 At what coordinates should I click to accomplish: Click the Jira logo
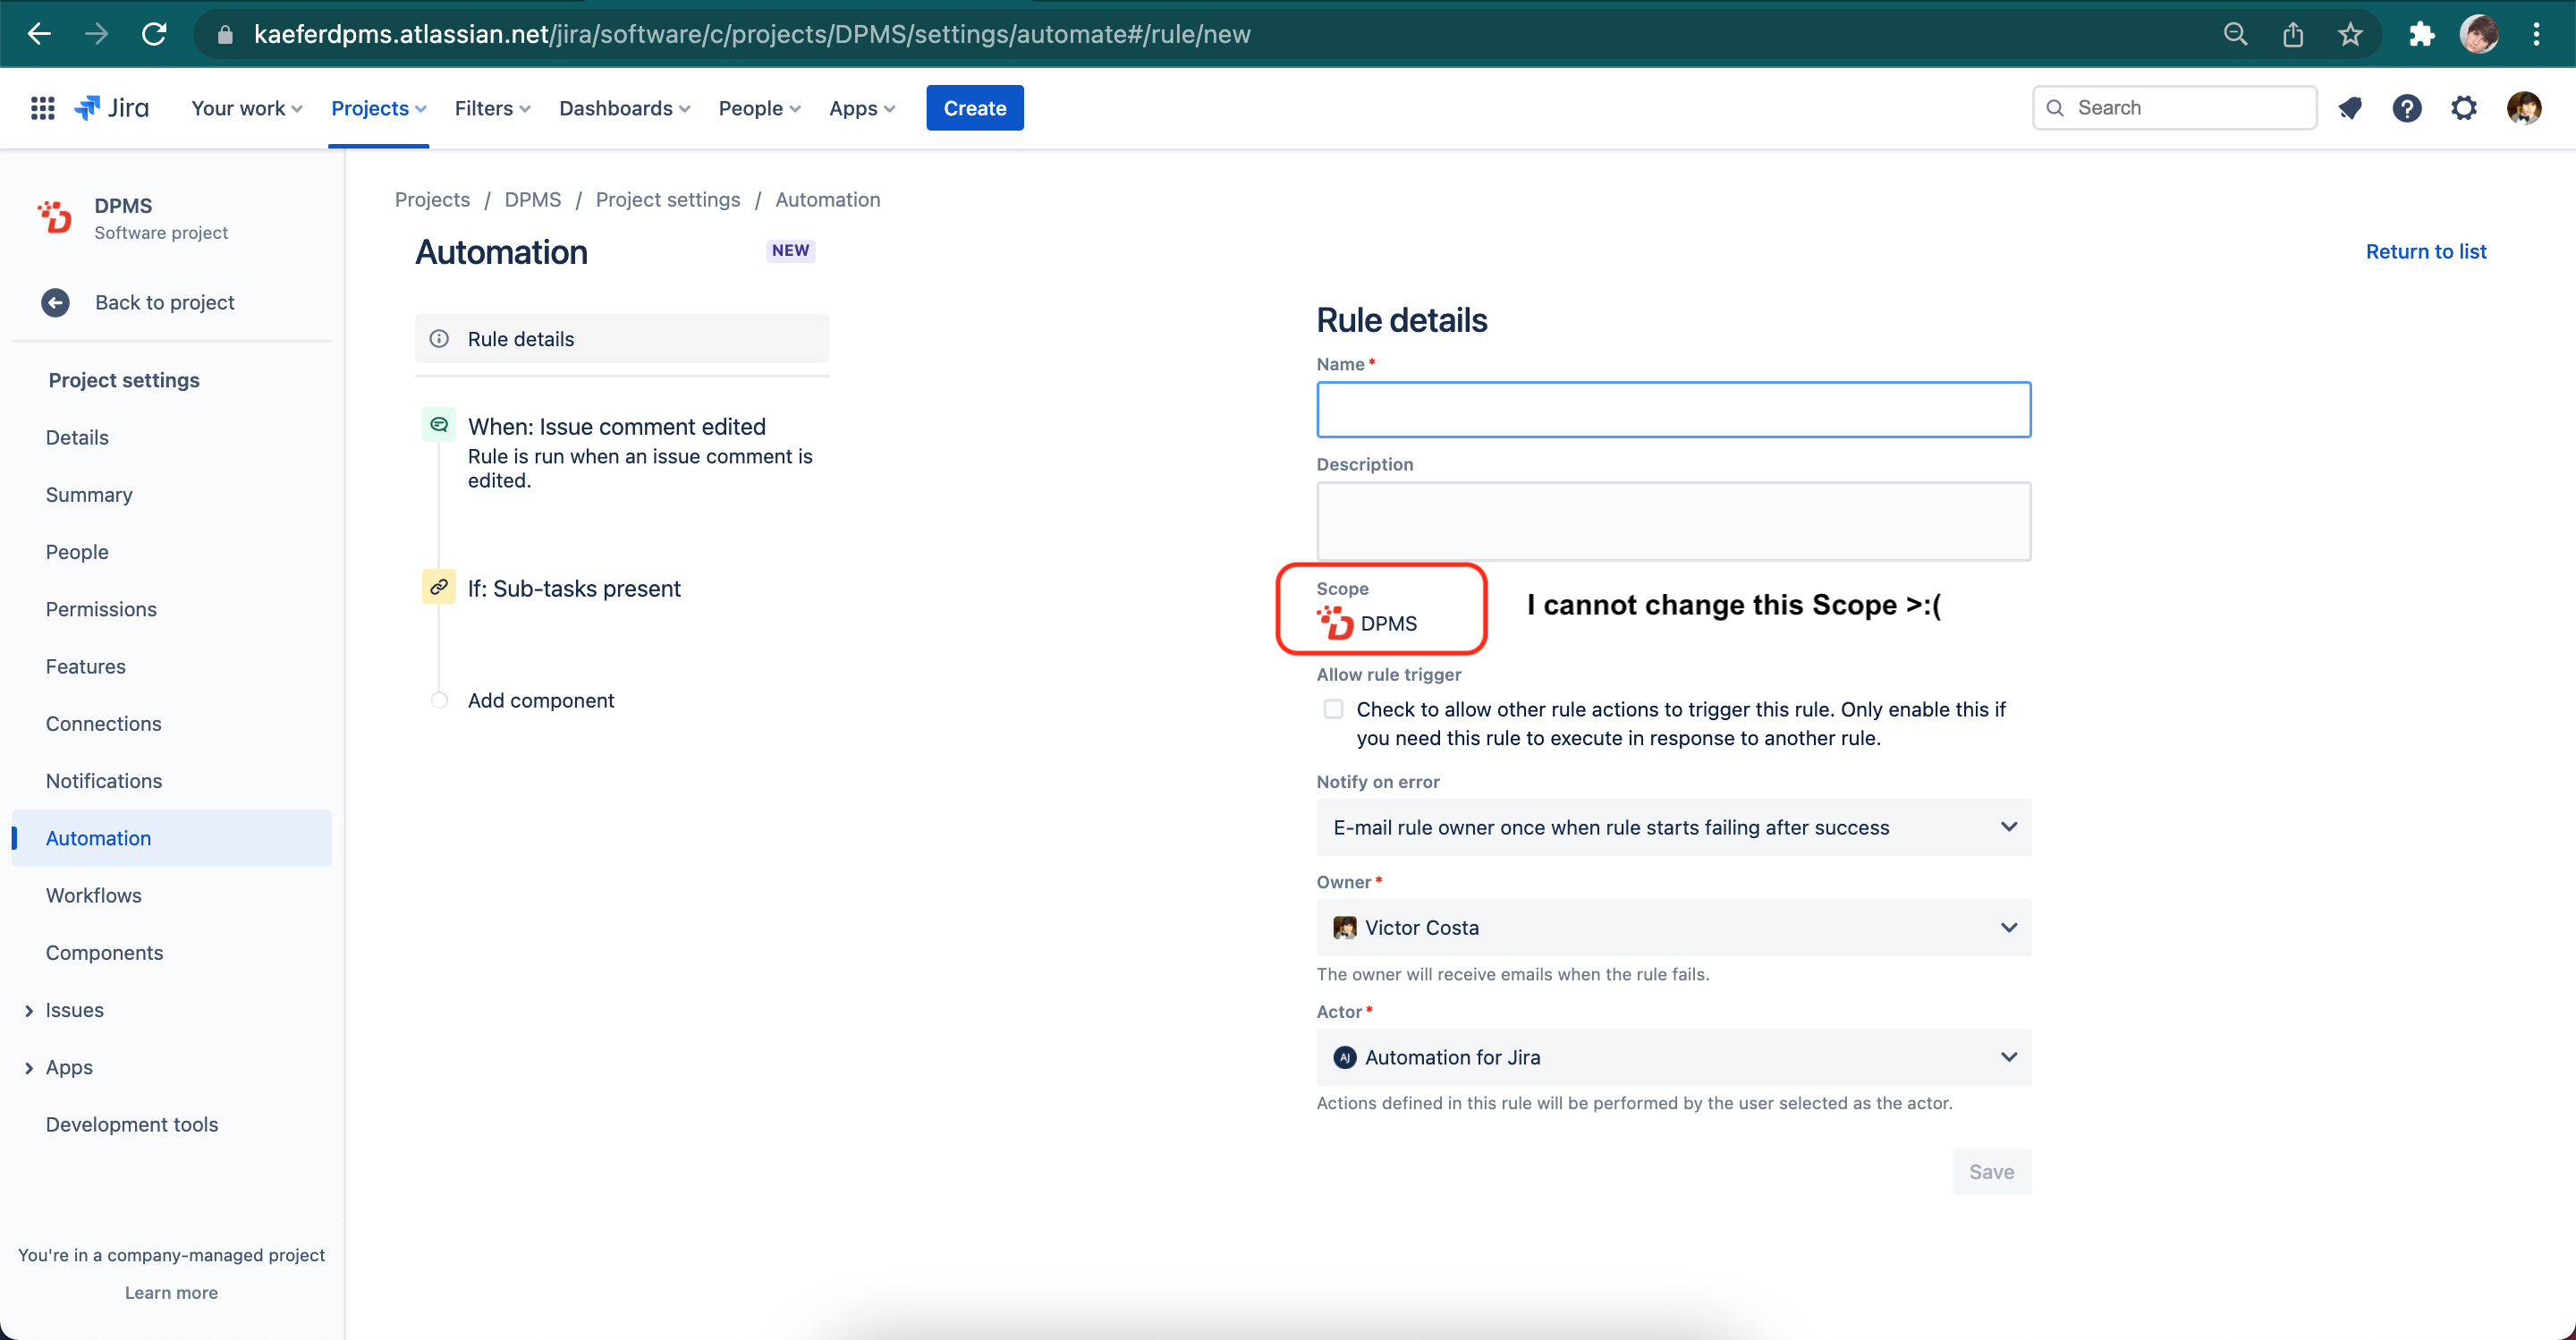pyautogui.click(x=112, y=108)
